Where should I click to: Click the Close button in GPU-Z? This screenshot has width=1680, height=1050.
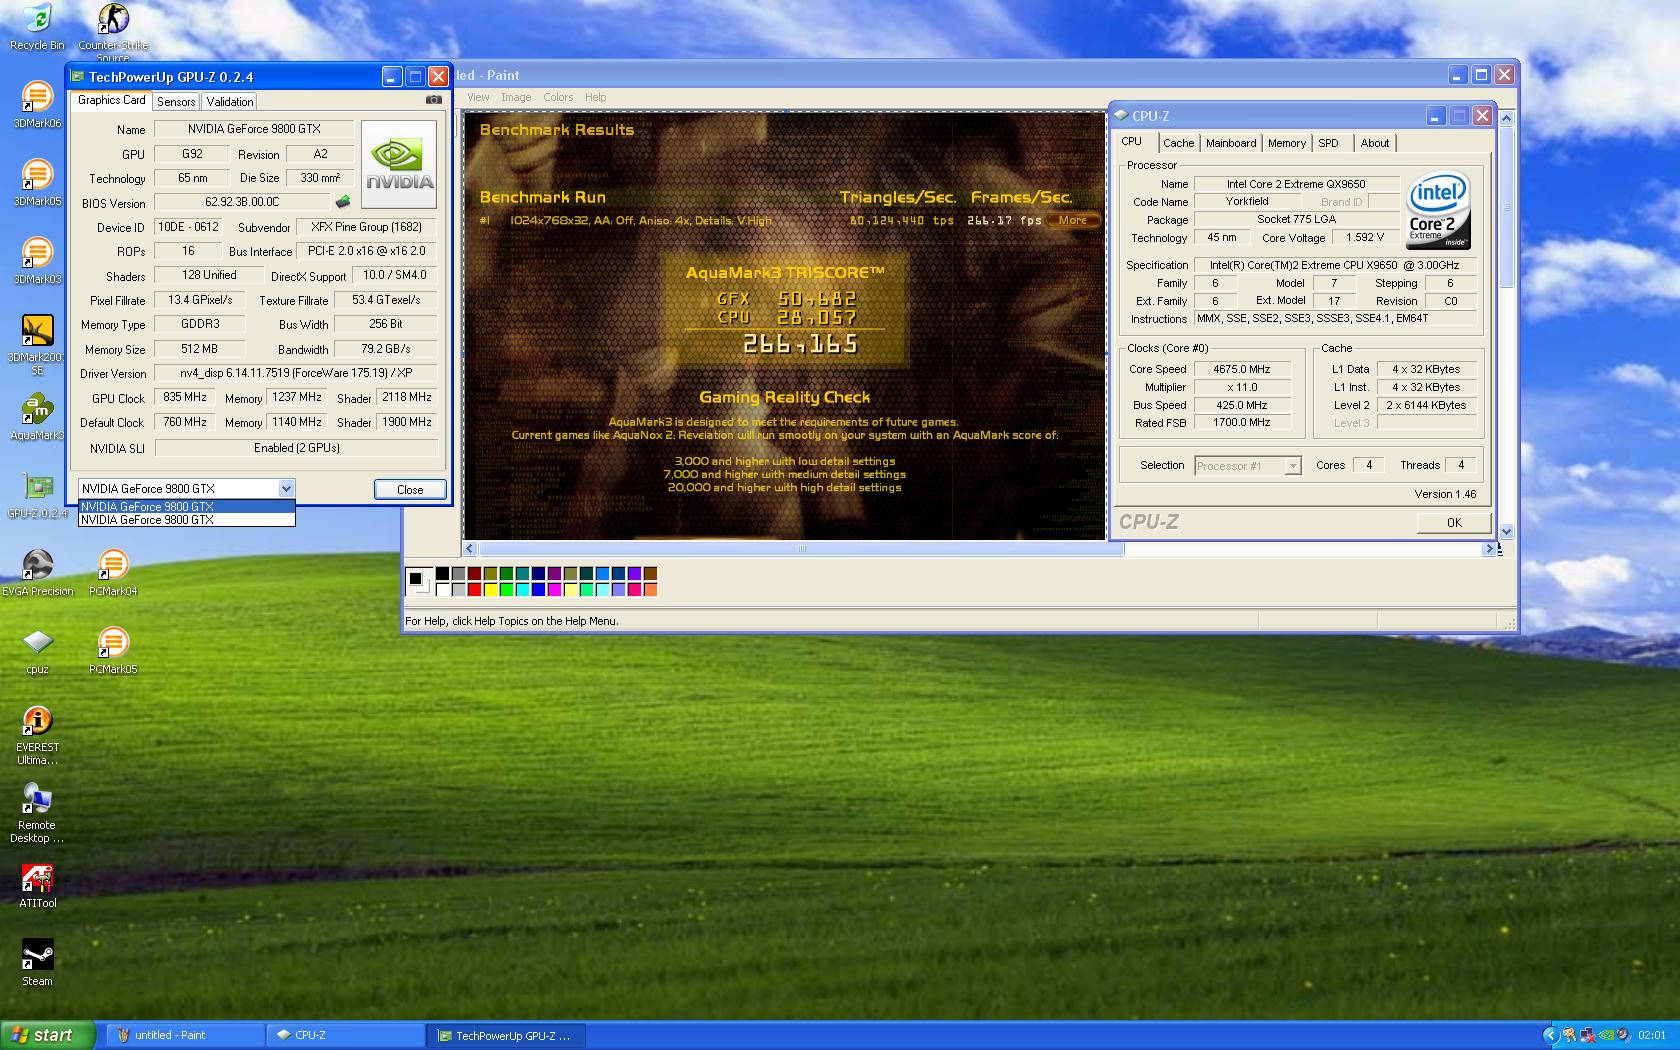click(410, 489)
